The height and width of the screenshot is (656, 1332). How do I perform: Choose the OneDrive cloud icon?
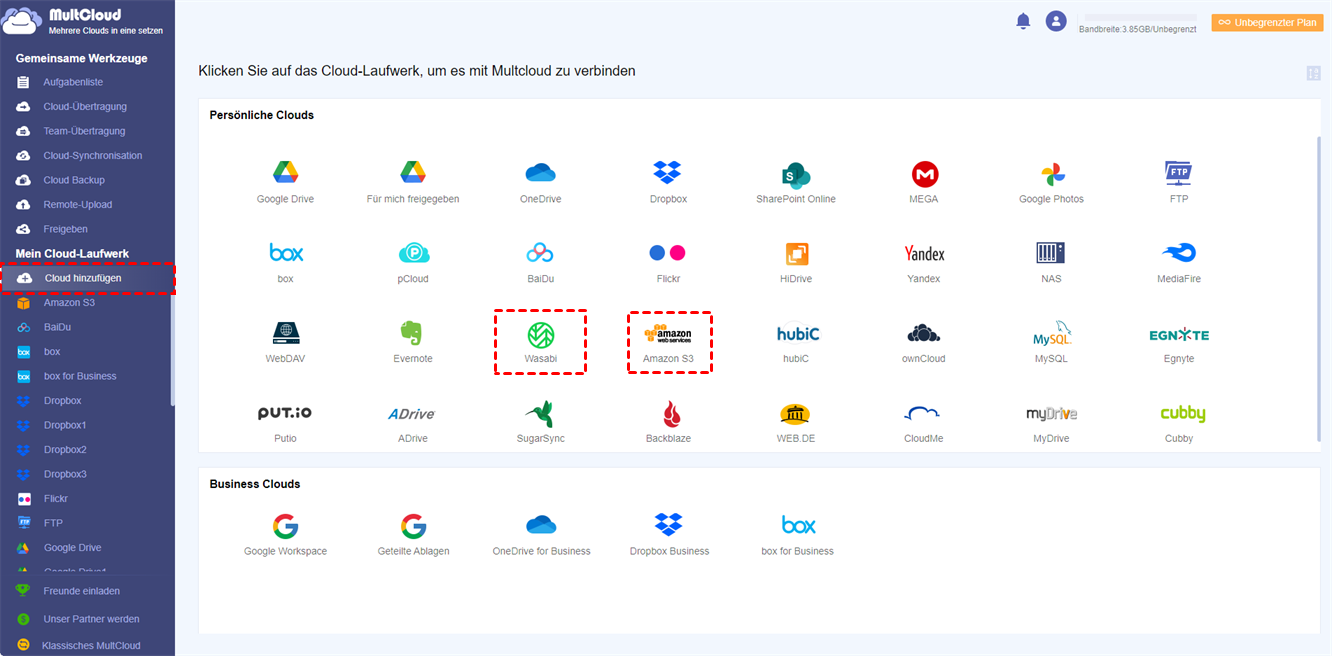(x=540, y=173)
